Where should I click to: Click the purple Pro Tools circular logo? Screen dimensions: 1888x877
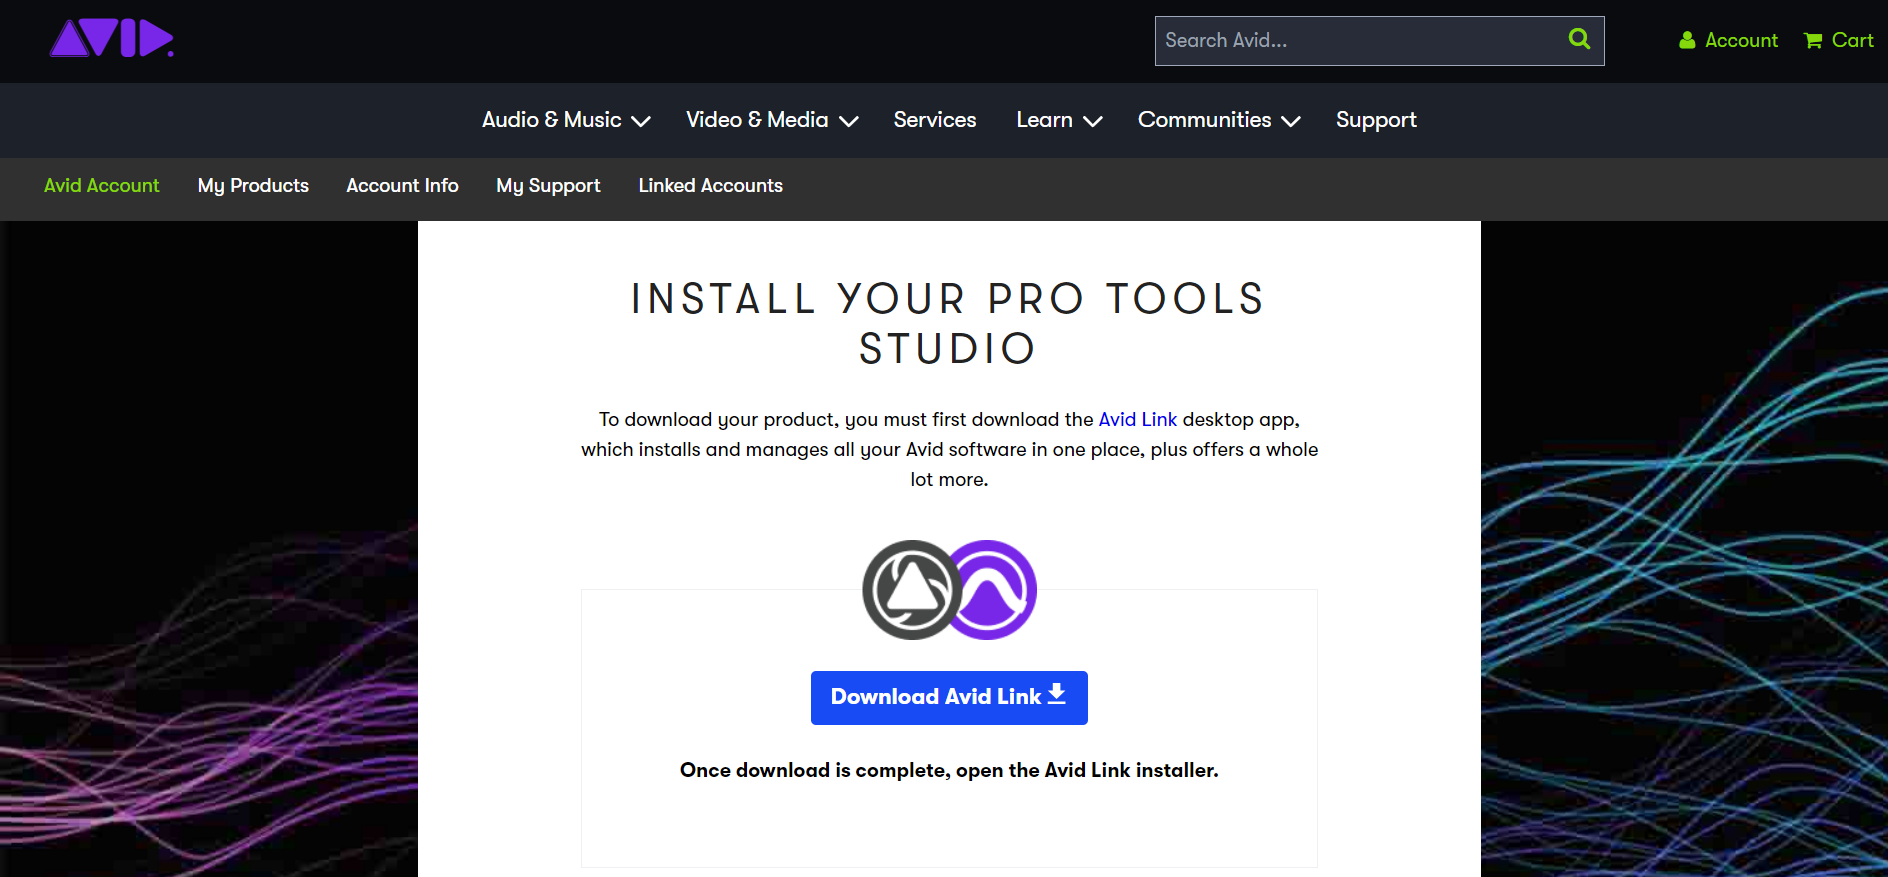pyautogui.click(x=993, y=590)
